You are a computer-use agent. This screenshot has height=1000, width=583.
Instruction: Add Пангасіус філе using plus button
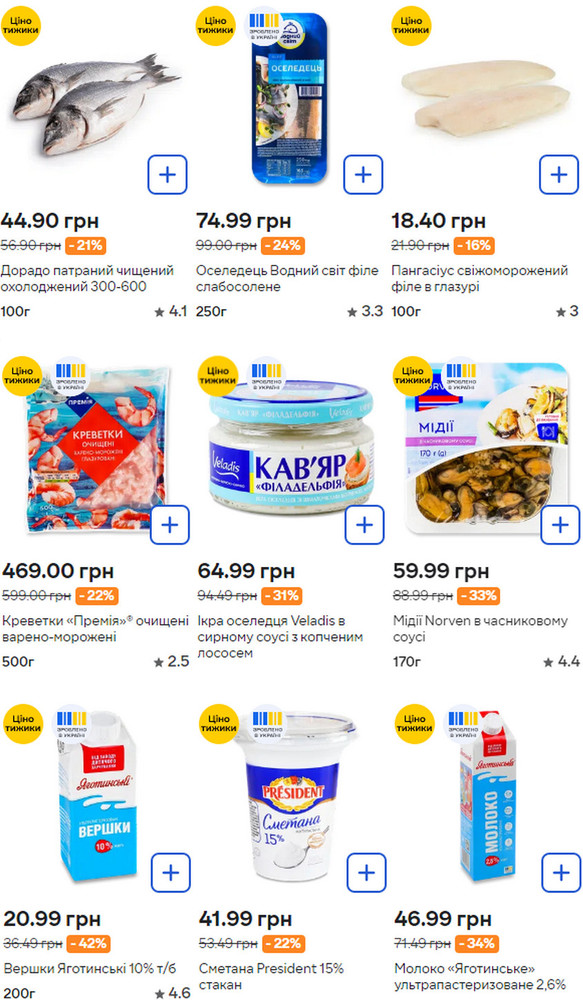pos(559,174)
